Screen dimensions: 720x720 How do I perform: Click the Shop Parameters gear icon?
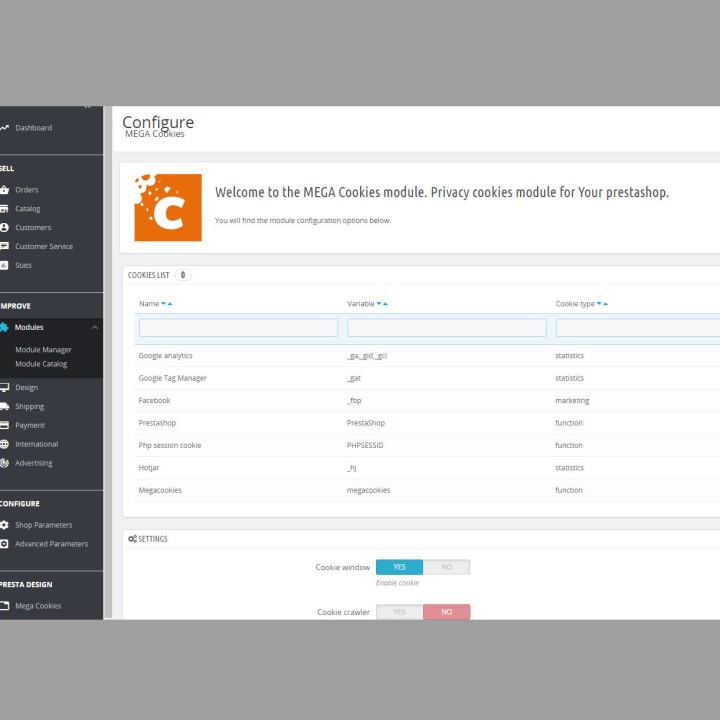[4, 525]
